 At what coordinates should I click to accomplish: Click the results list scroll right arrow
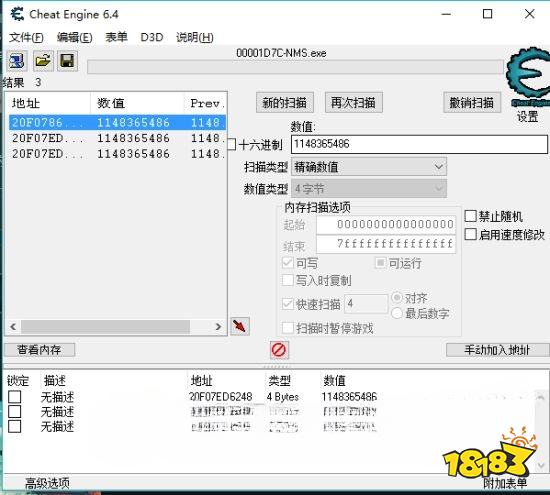click(x=218, y=327)
